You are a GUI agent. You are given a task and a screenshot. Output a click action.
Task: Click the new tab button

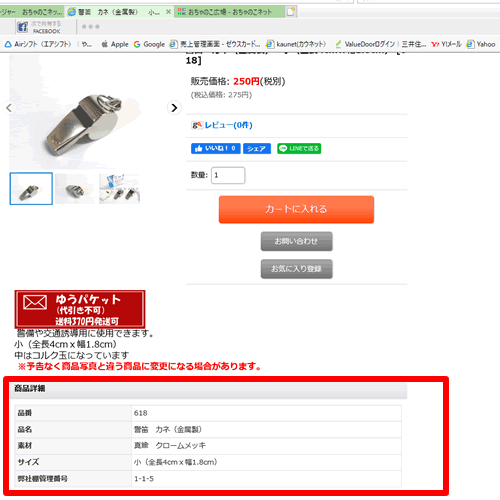click(x=291, y=12)
